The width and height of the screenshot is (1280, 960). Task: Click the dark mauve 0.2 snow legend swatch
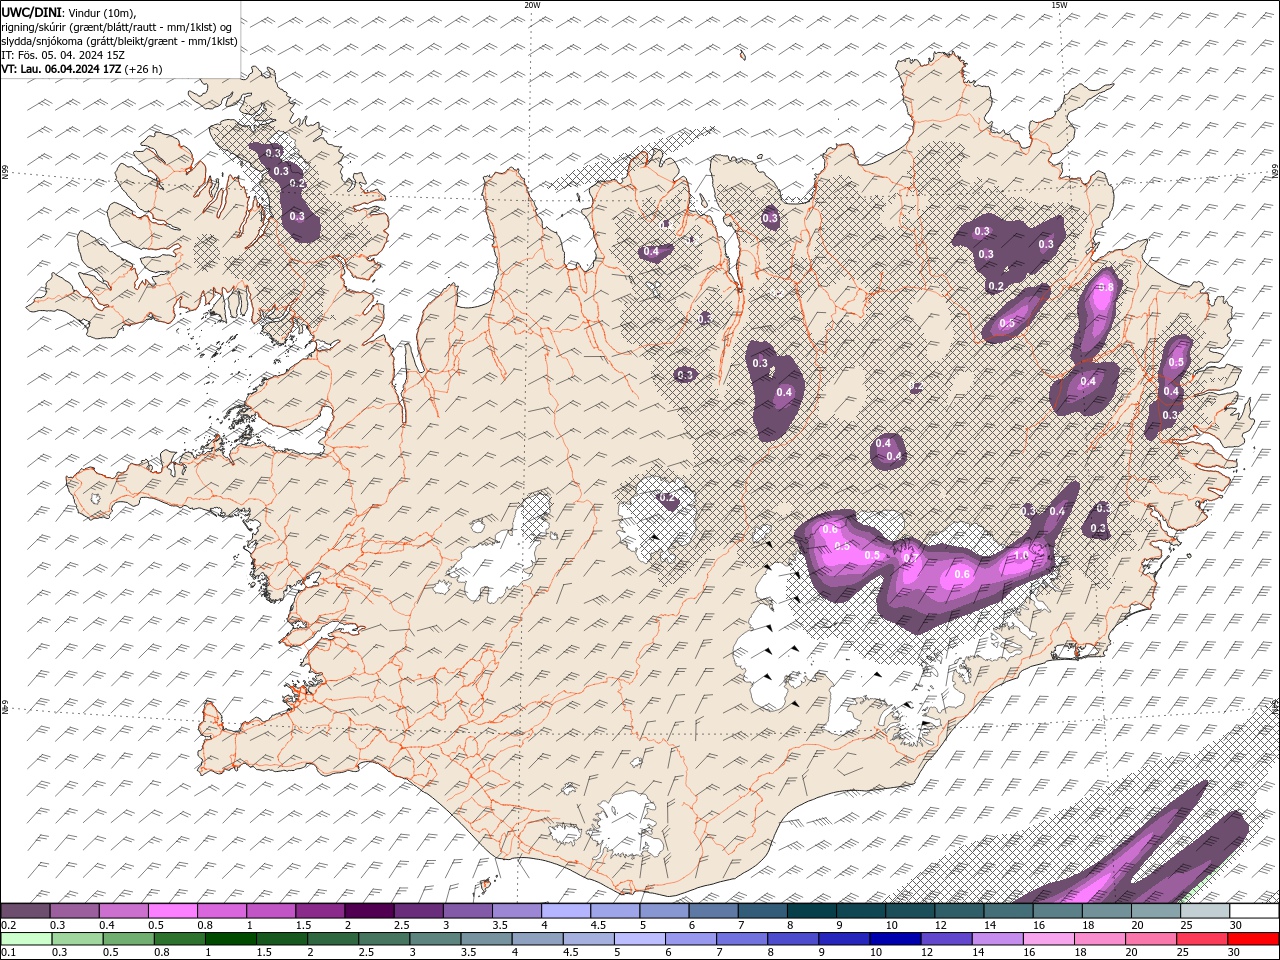point(25,911)
